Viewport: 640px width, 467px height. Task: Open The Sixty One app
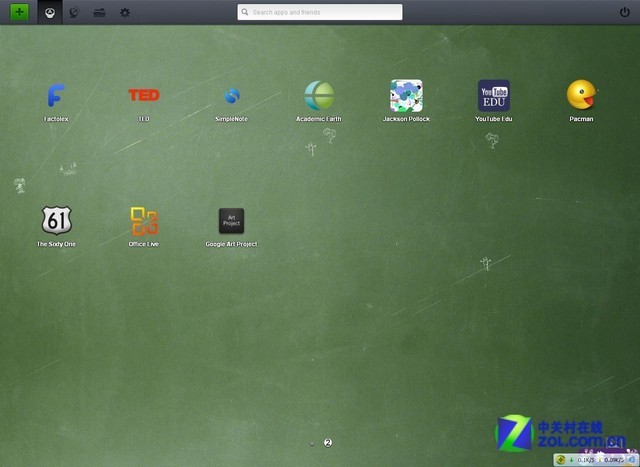point(56,221)
